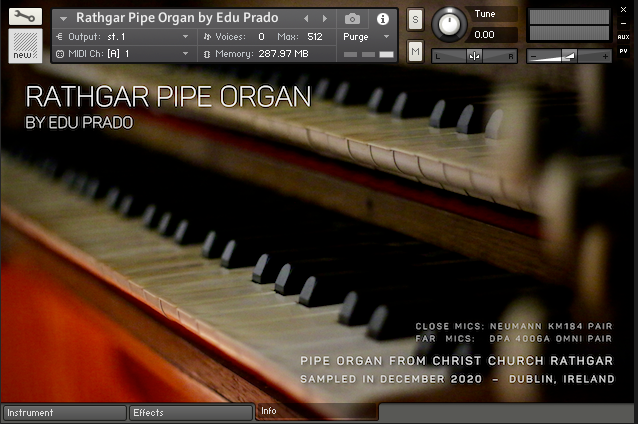Increase volume with the plus icon
The height and width of the screenshot is (424, 638).
coord(606,56)
